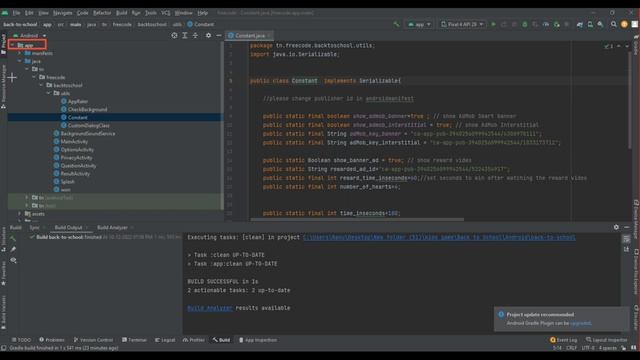
Task: Expand the manifests folder
Action: (20, 53)
